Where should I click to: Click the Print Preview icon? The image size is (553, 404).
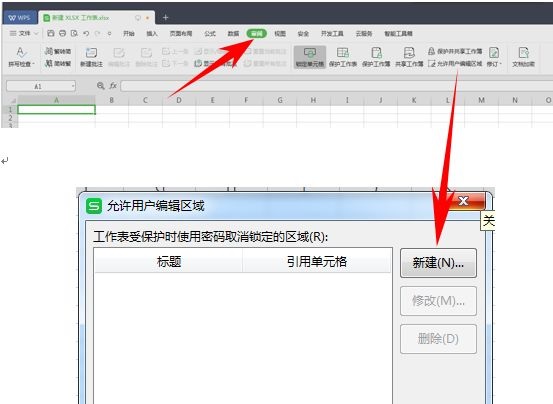(x=74, y=33)
